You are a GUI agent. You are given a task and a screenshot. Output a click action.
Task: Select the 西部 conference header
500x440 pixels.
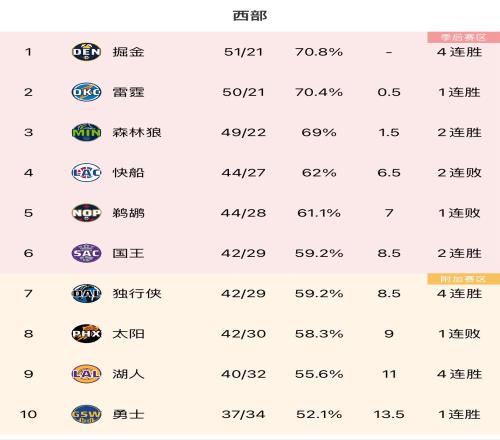[x=250, y=16]
